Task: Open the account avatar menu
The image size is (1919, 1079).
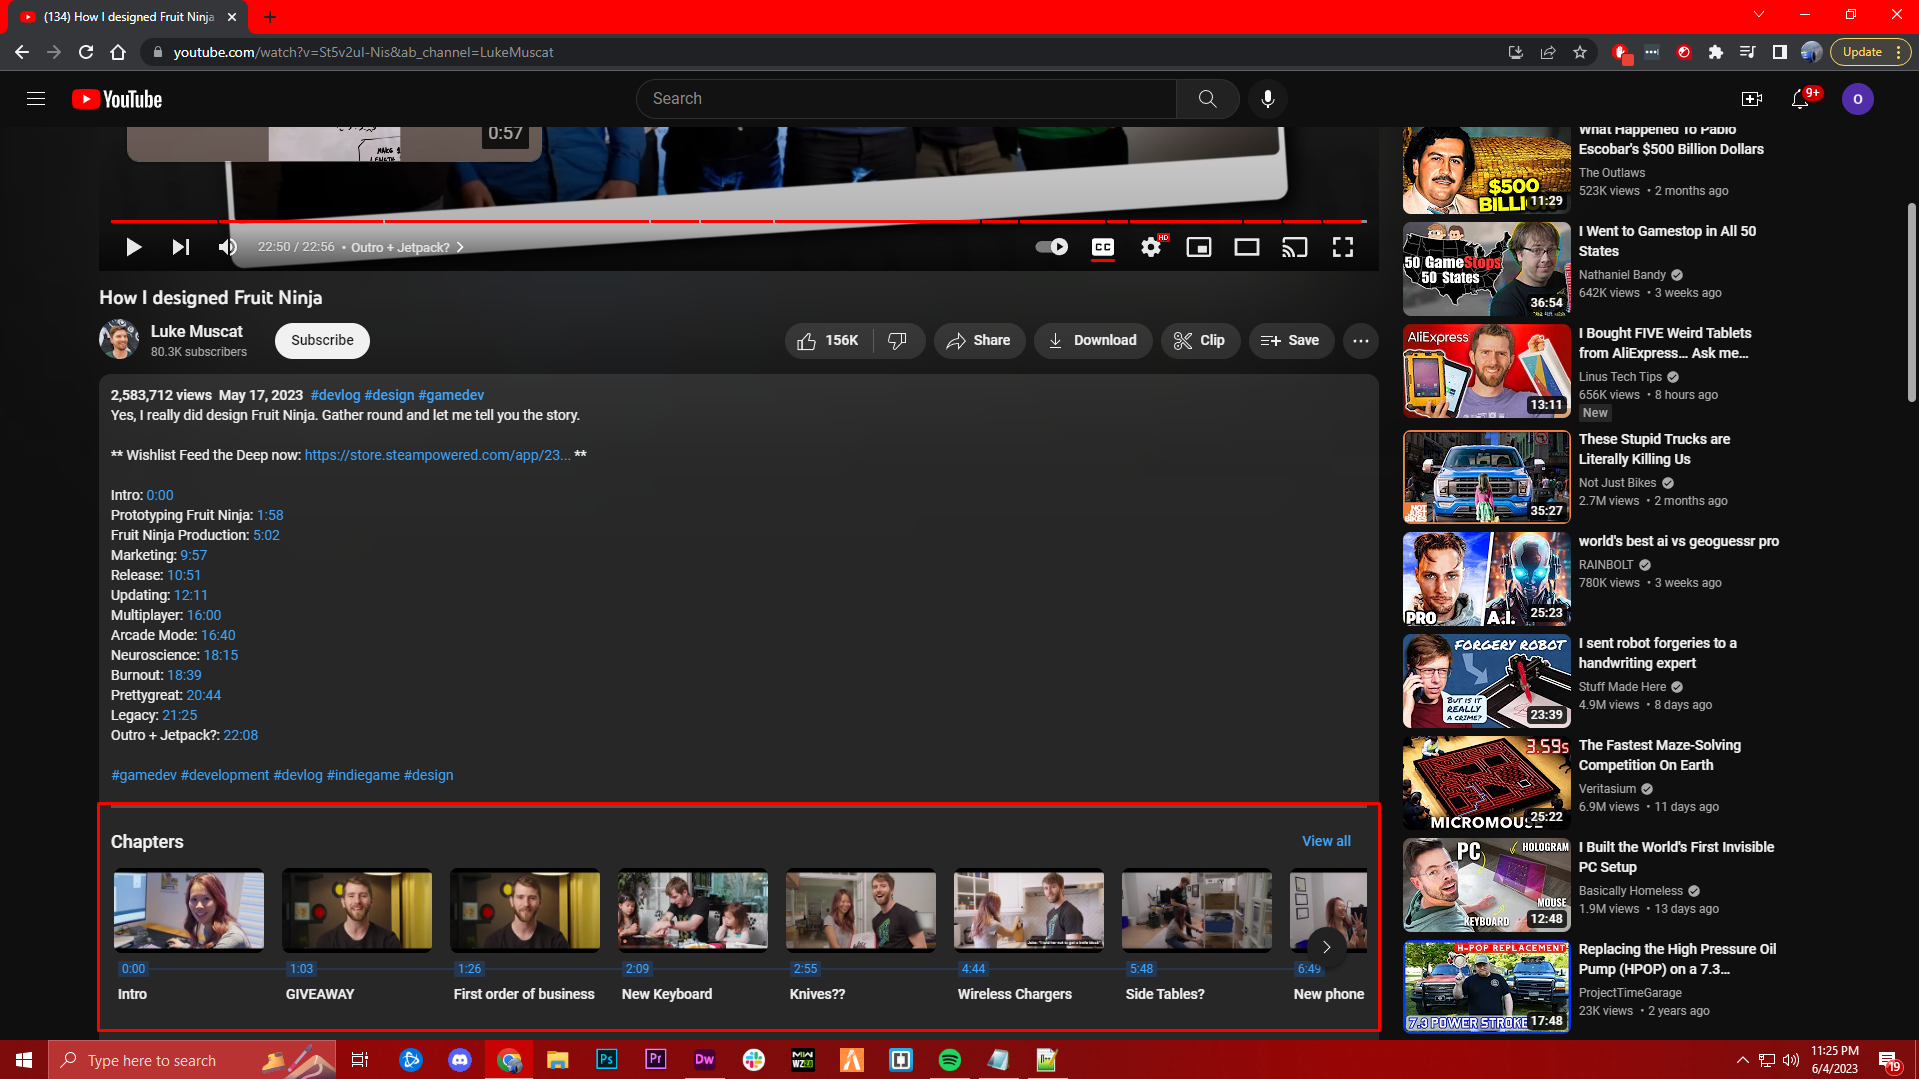Action: (1857, 99)
